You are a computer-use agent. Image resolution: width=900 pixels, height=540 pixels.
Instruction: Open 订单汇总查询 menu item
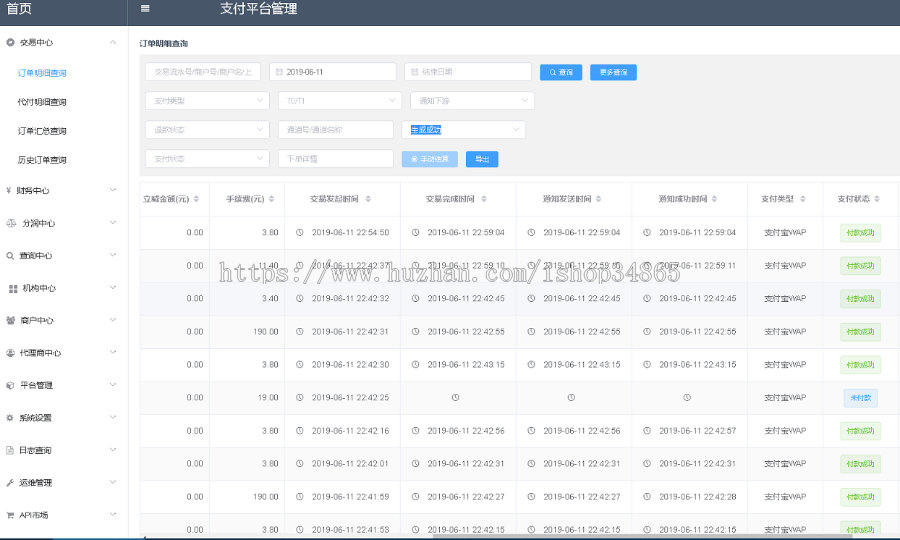tap(42, 131)
